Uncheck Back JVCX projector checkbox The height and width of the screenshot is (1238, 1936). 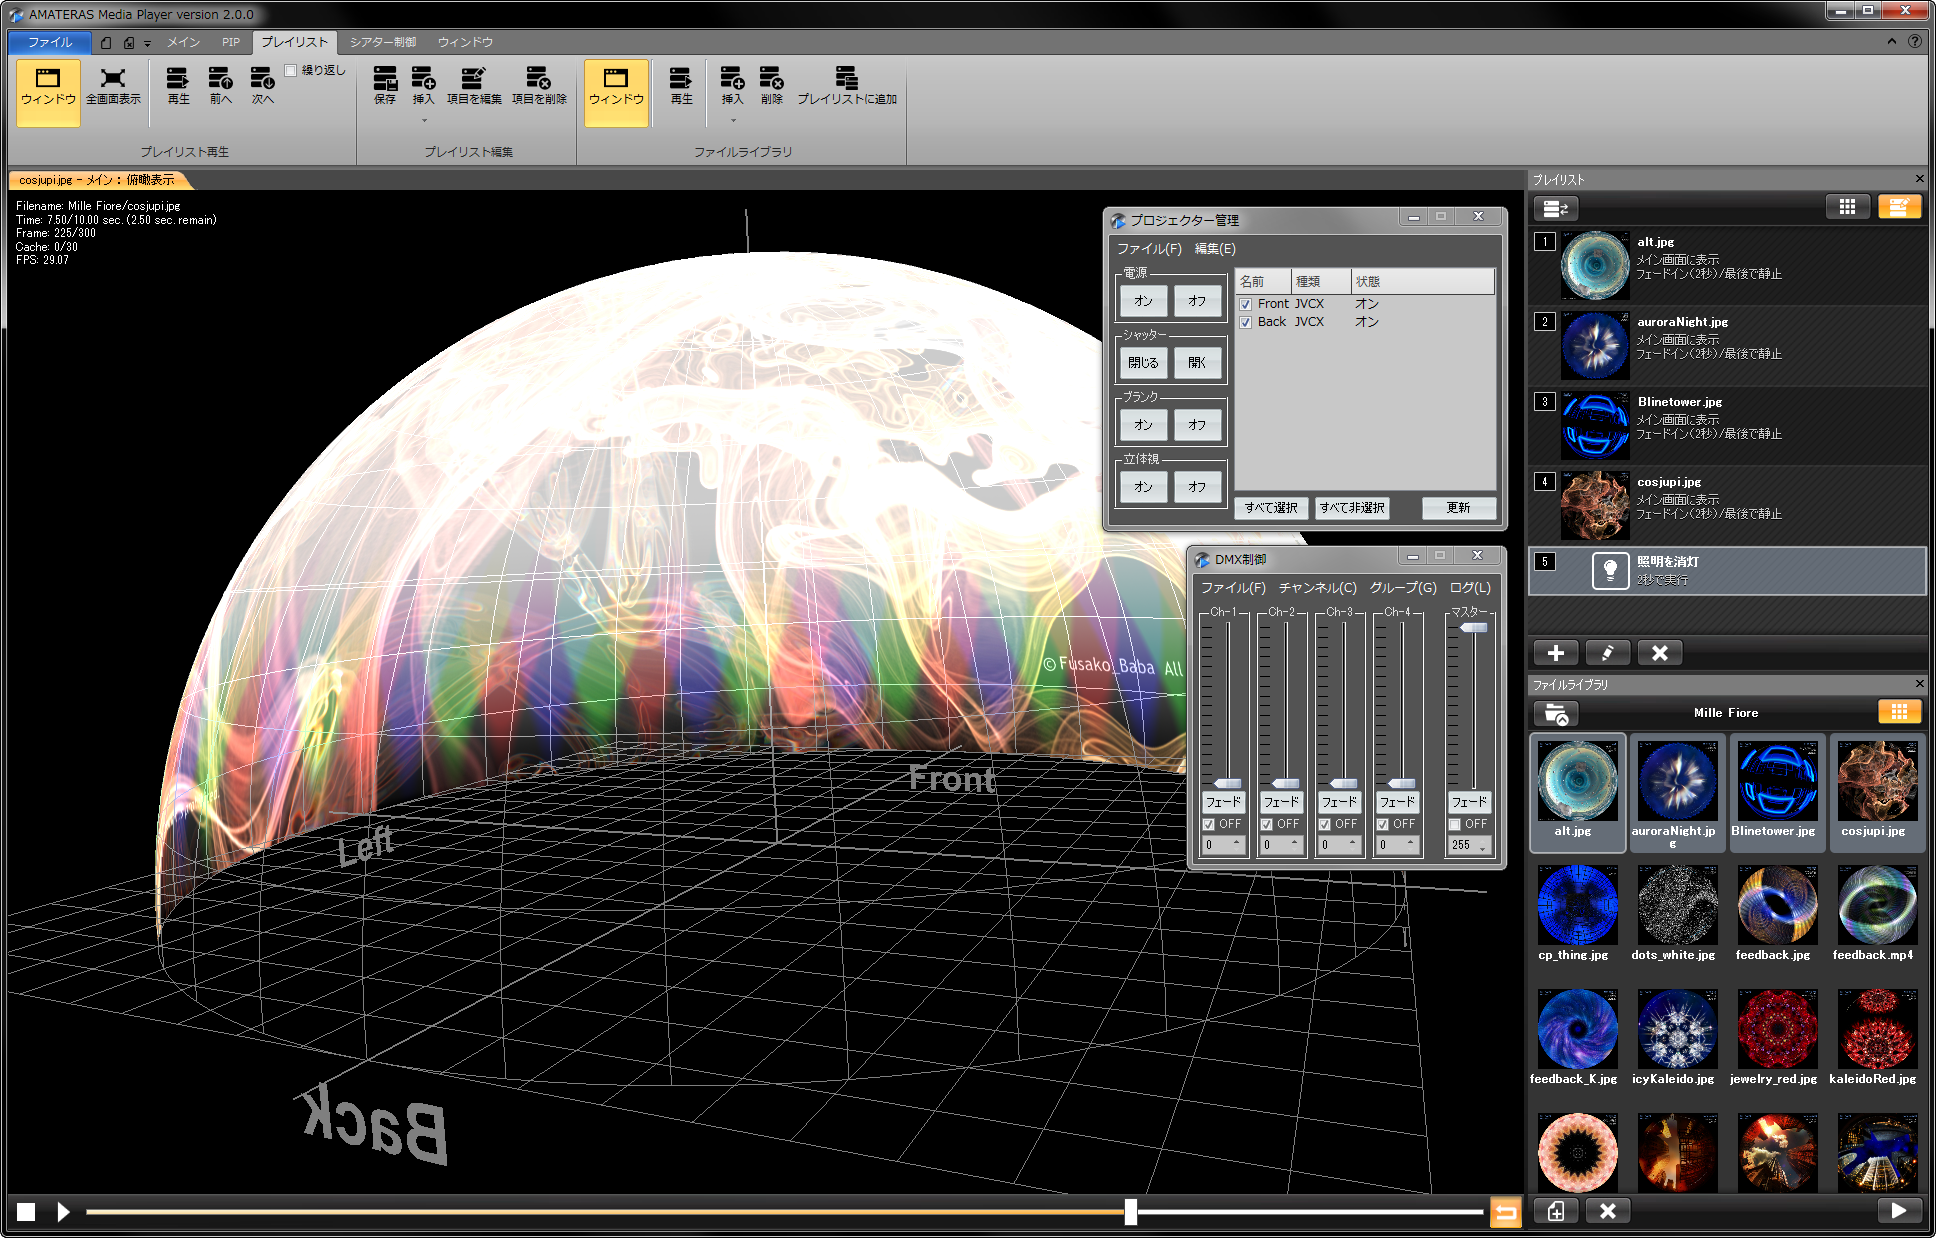1246,322
